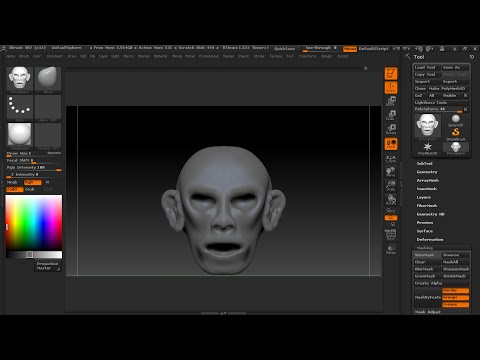Toggle the orange Menus button
Image resolution: width=480 pixels, height=360 pixels.
[350, 49]
